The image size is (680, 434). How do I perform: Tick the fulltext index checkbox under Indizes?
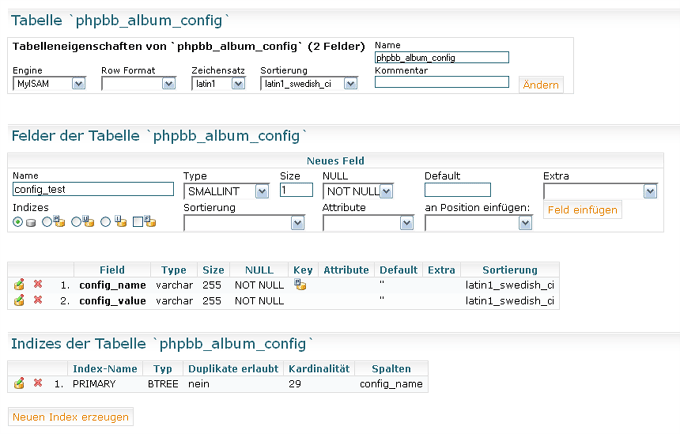click(x=138, y=222)
